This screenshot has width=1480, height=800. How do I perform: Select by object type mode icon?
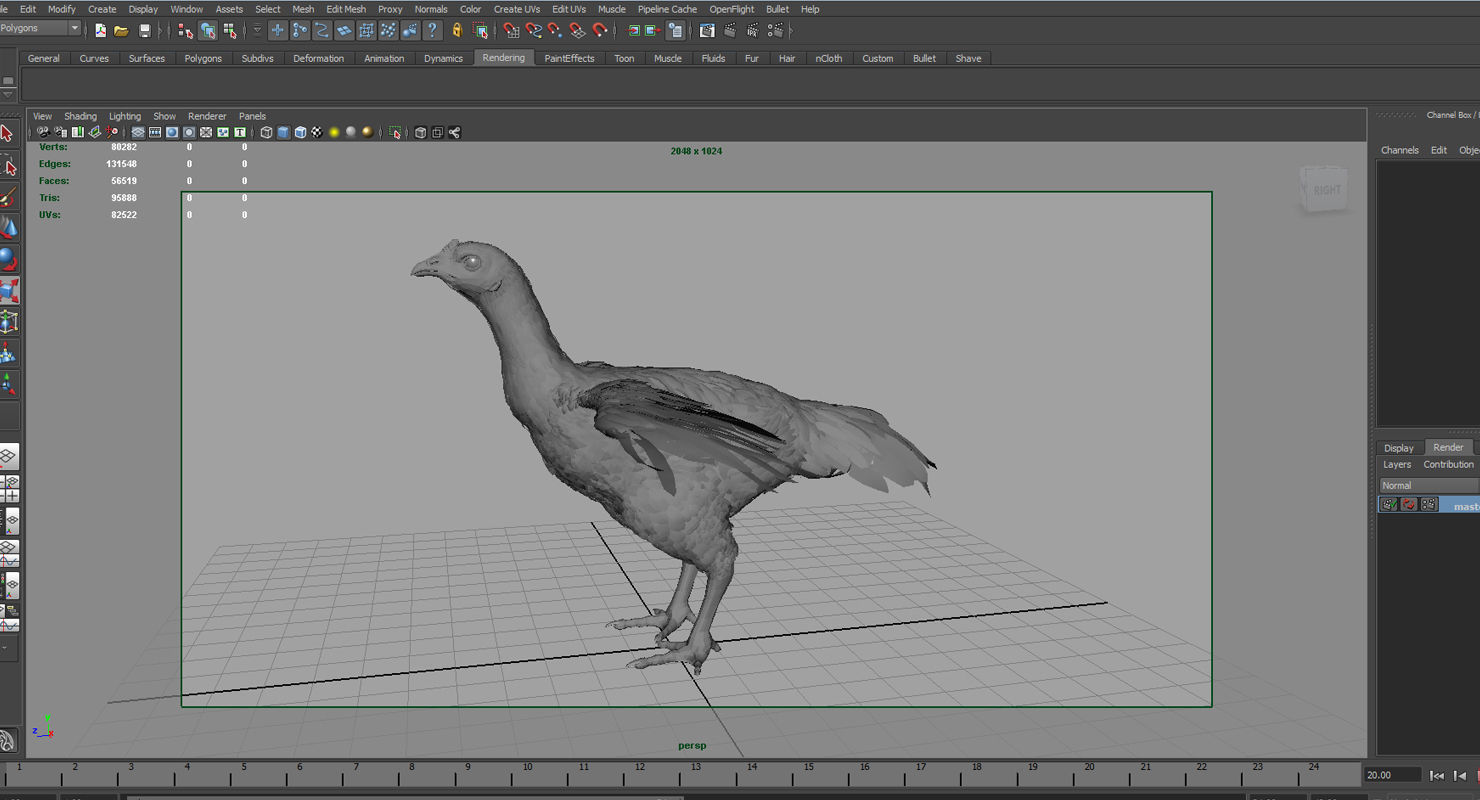coord(208,31)
